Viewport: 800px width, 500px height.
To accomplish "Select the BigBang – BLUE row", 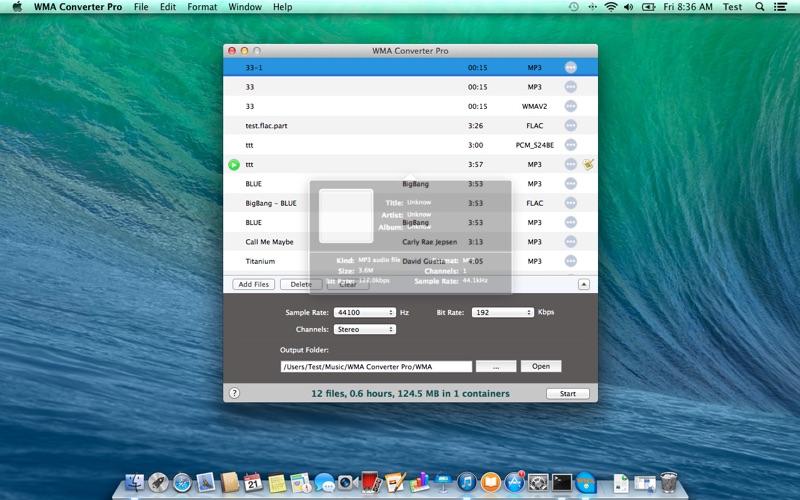I will 410,203.
